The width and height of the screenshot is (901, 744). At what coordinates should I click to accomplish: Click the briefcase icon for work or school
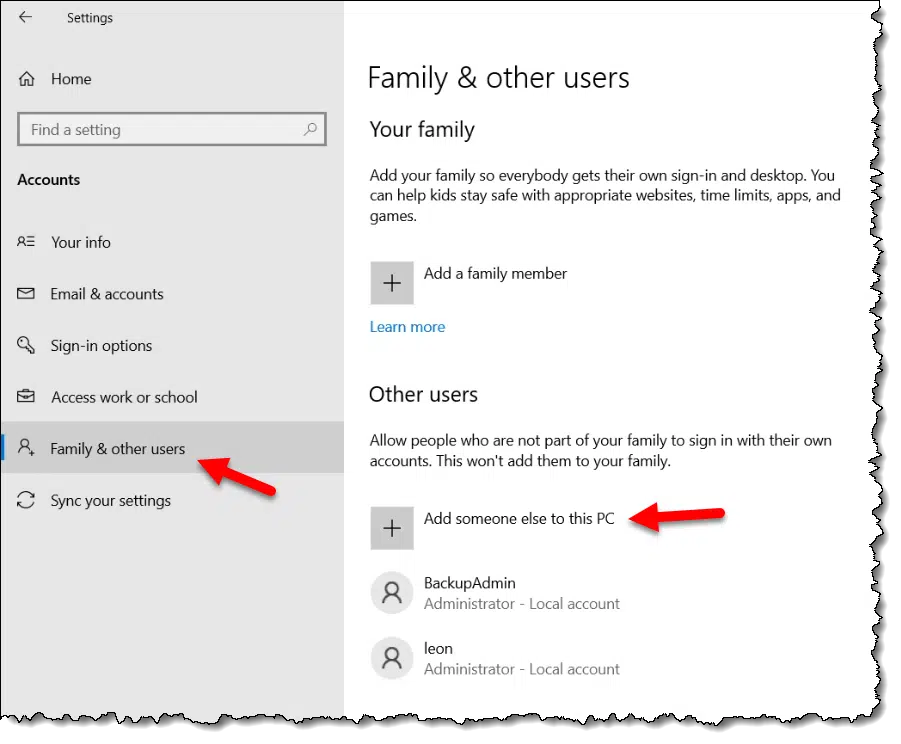(26, 396)
